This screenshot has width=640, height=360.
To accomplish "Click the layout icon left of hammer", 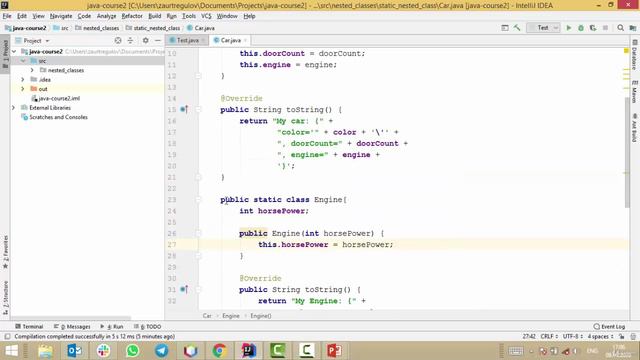I will (505, 28).
